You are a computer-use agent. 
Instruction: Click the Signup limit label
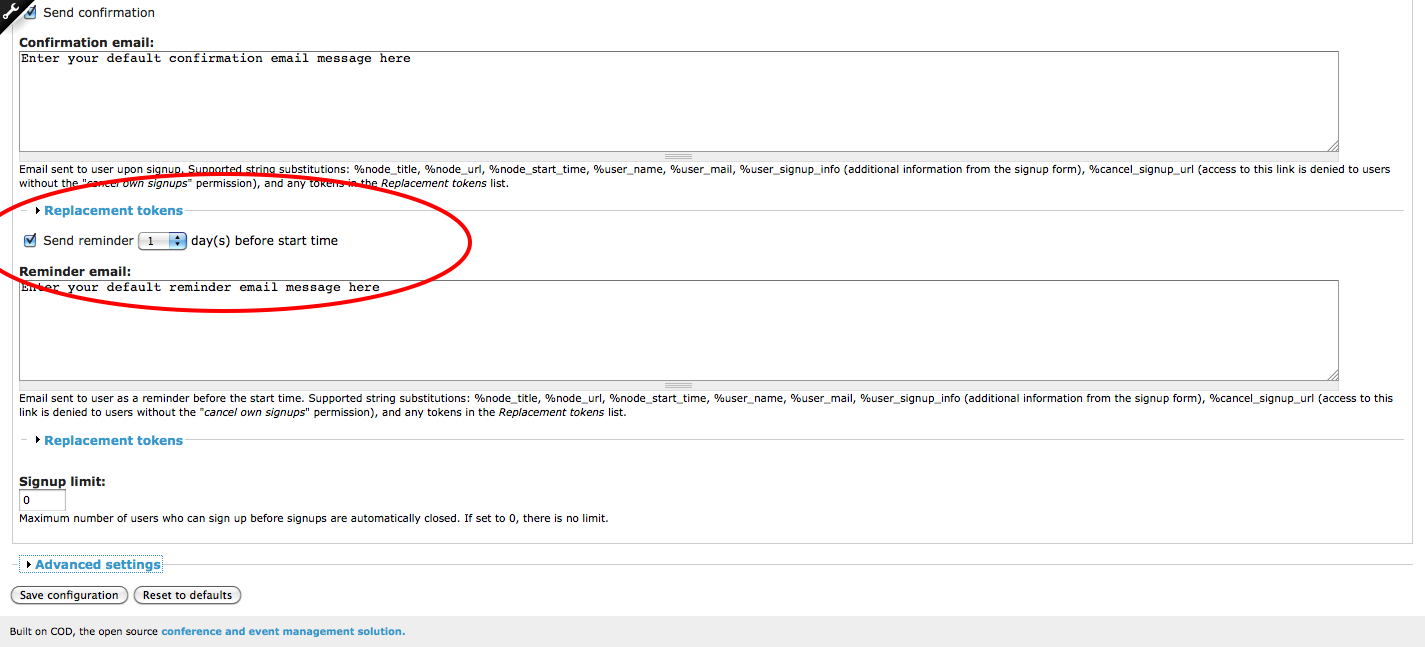point(62,482)
